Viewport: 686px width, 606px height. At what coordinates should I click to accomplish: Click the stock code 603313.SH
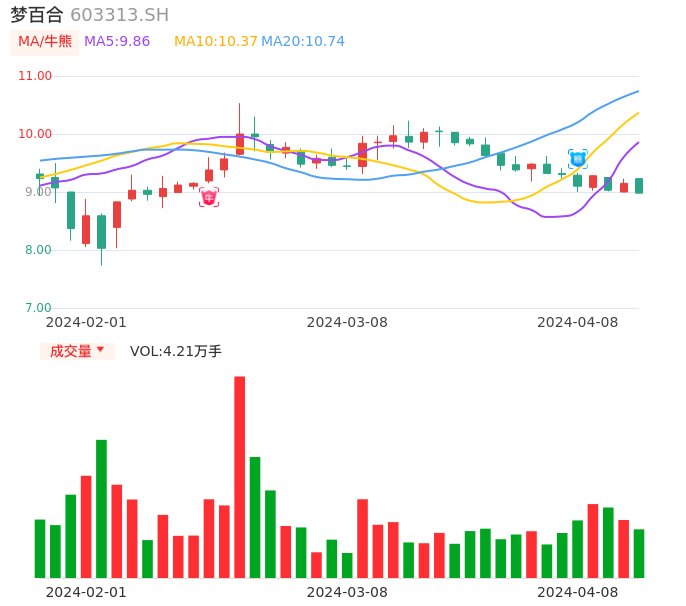[x=119, y=15]
